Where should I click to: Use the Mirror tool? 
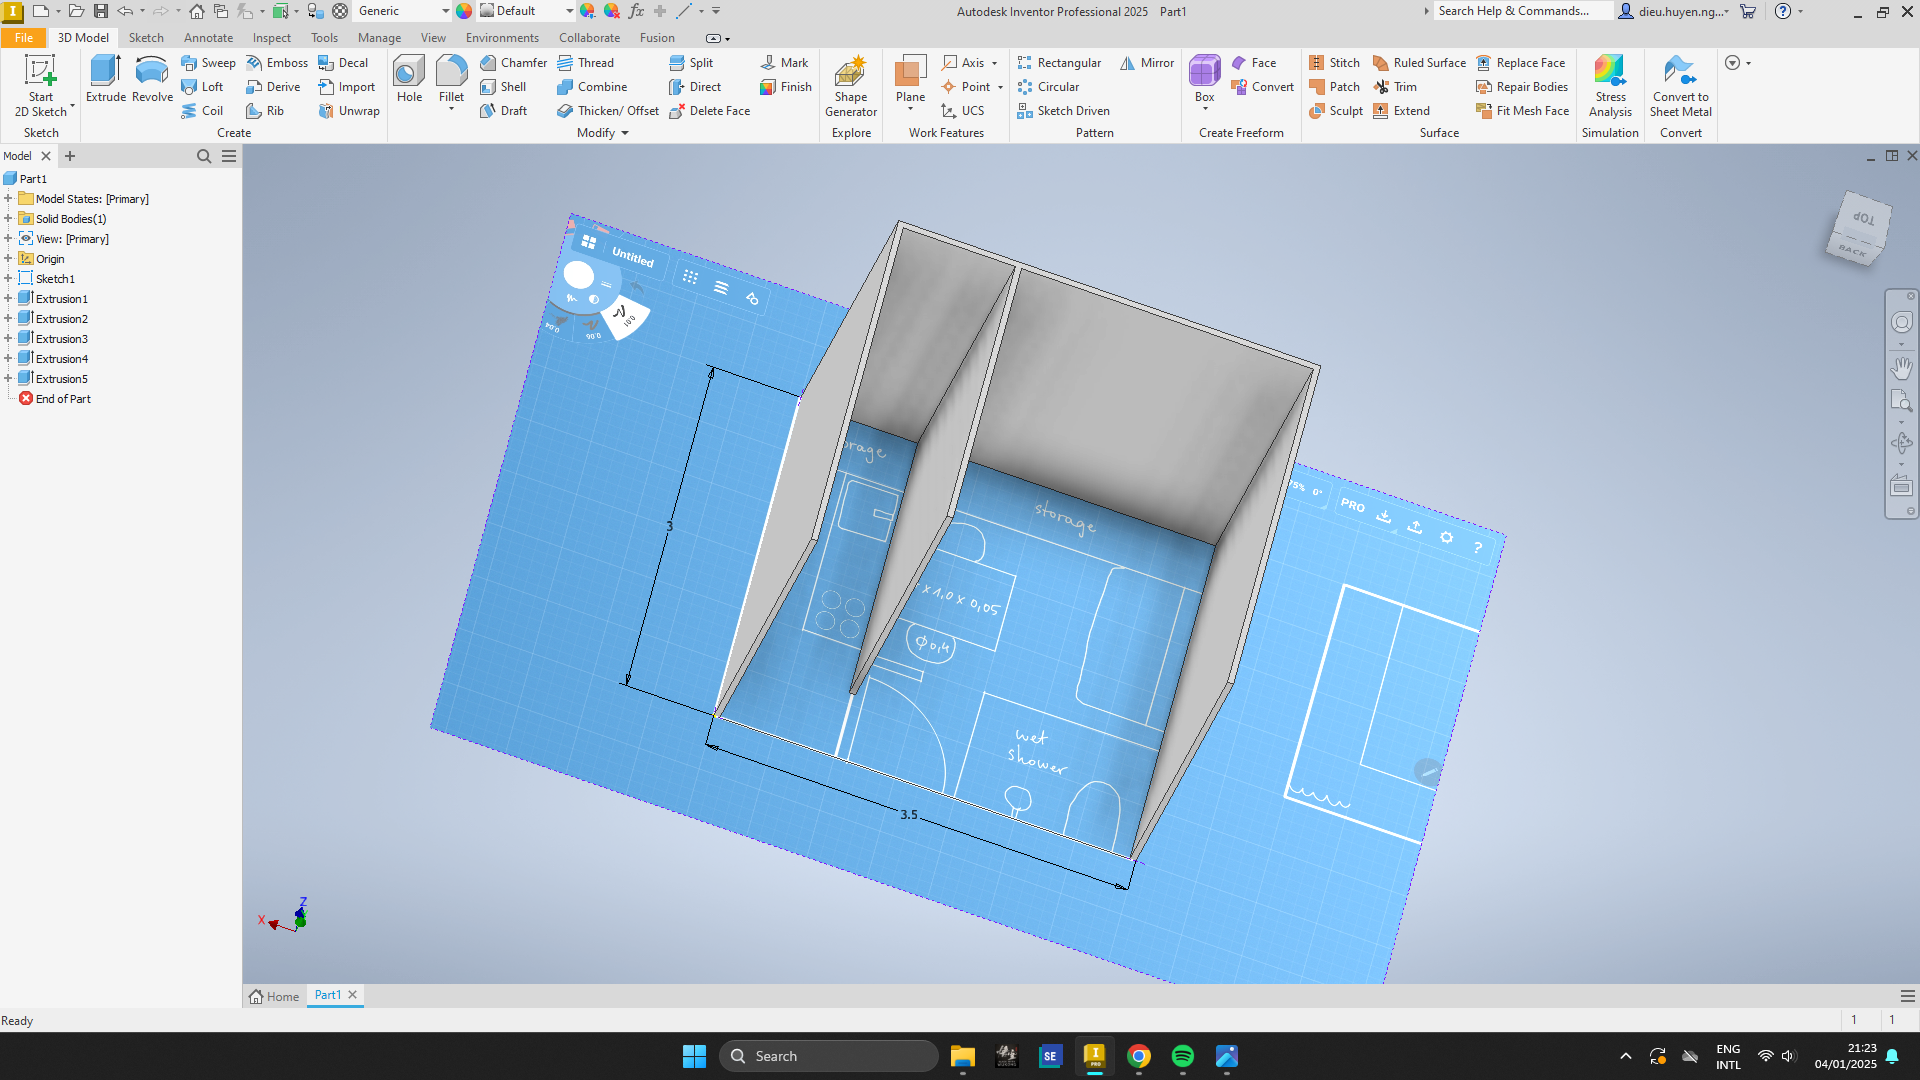[1147, 62]
